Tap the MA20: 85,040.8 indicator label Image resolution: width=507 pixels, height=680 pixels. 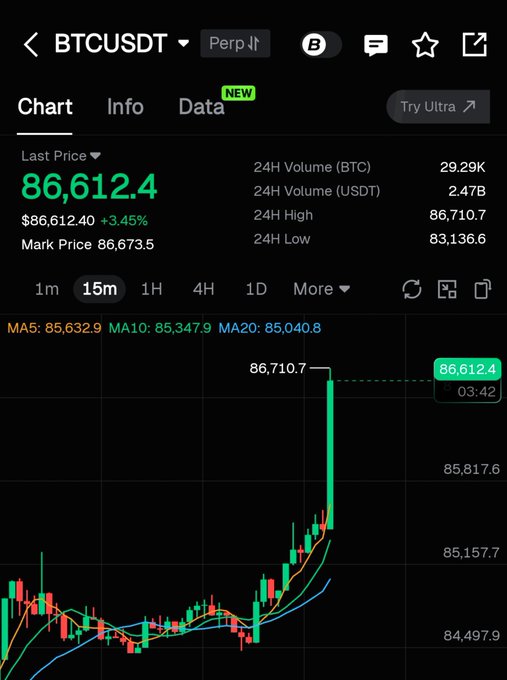pos(270,328)
